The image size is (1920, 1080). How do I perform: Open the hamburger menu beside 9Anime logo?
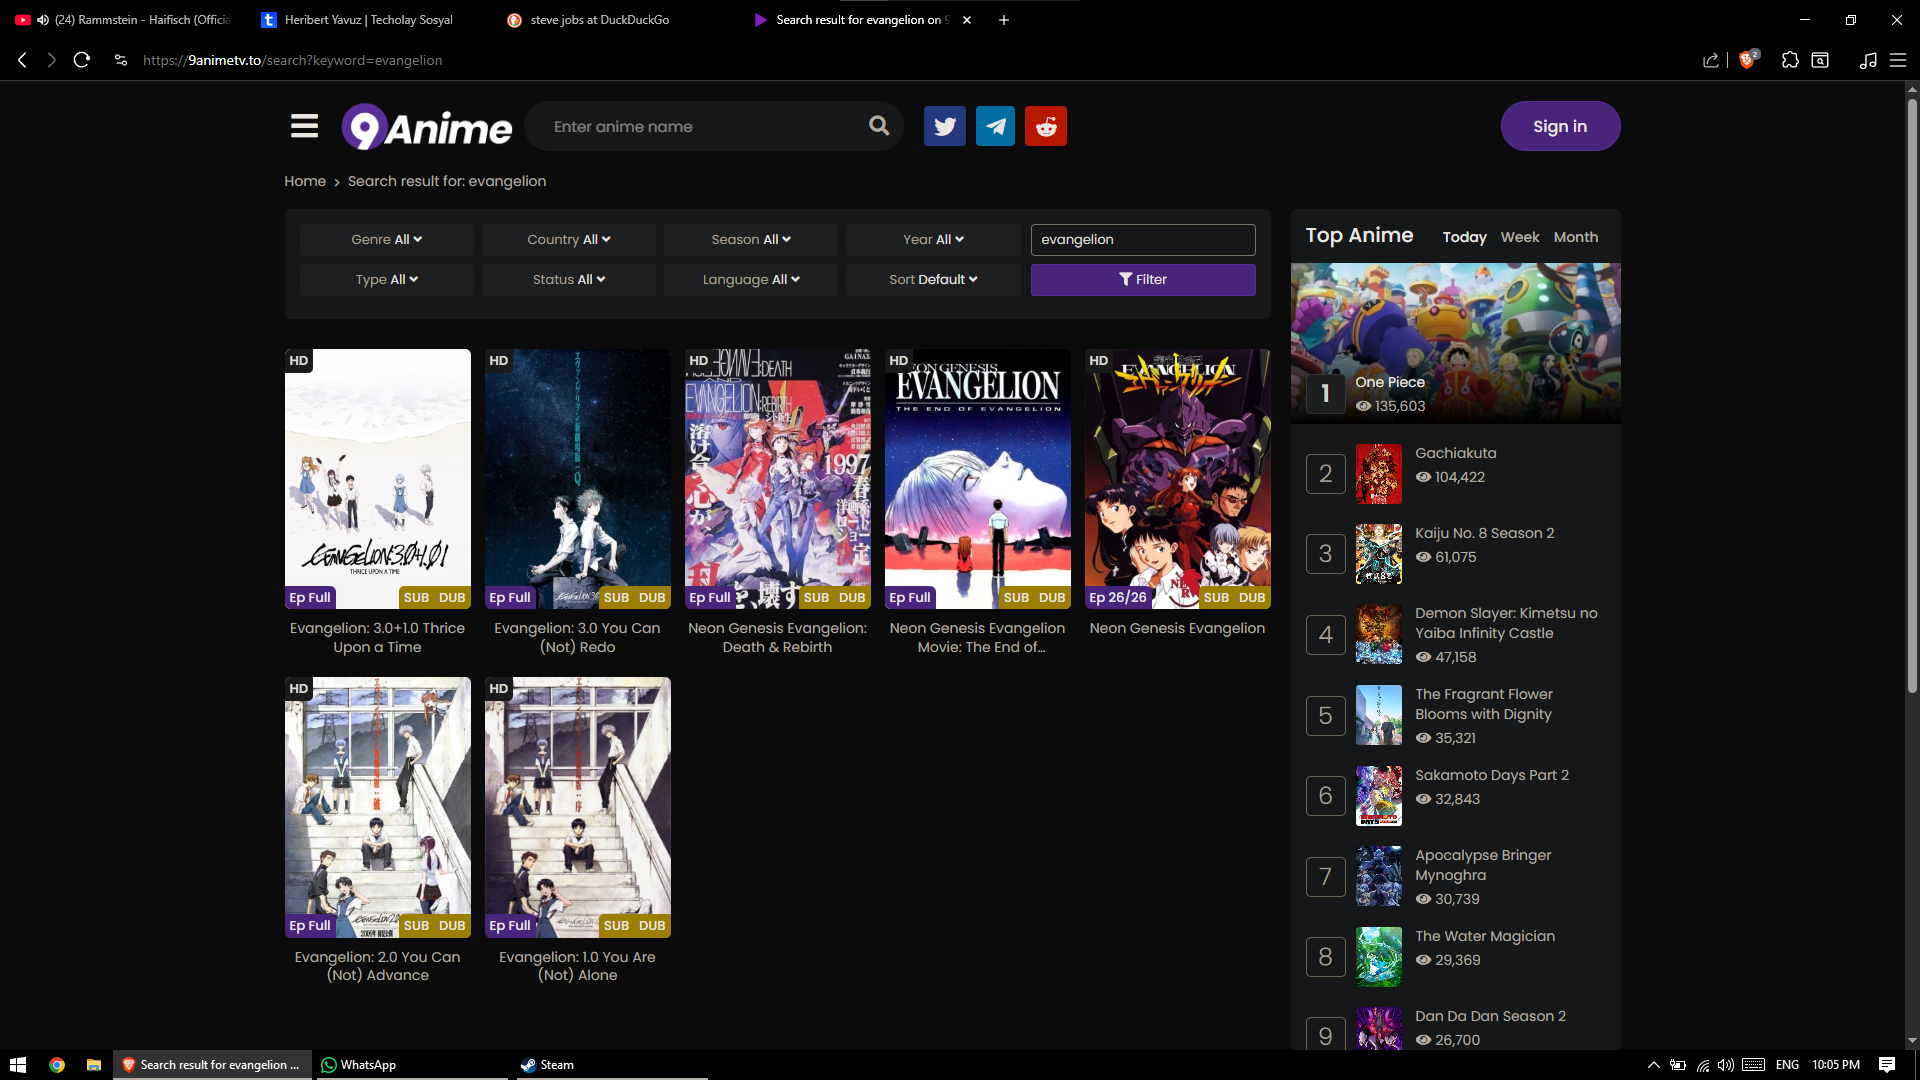(304, 126)
